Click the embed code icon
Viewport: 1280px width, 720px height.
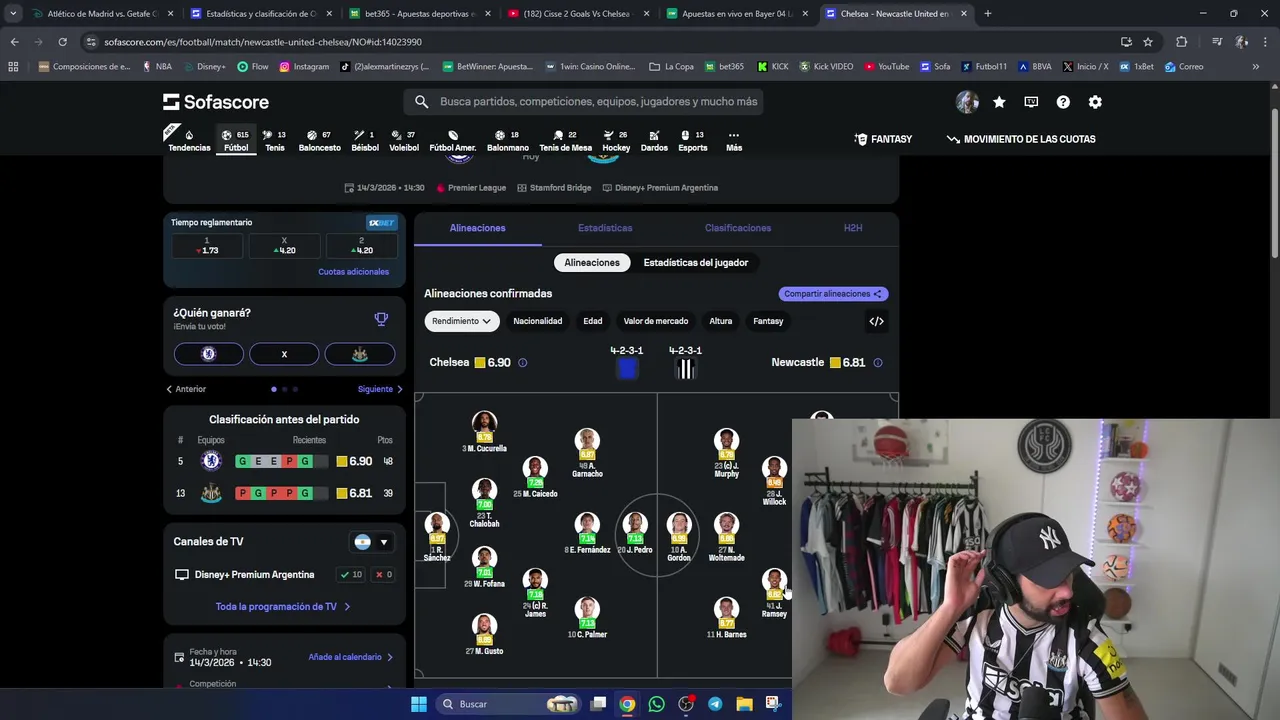pyautogui.click(x=876, y=321)
